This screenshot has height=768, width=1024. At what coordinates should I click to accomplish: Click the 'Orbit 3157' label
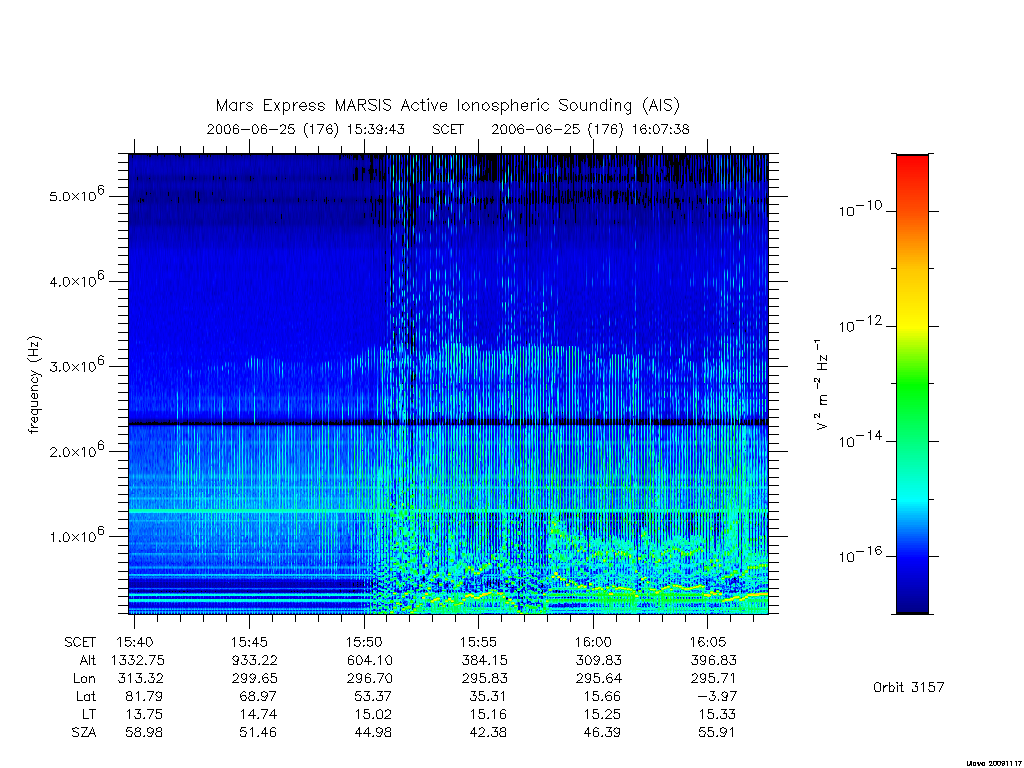(908, 687)
